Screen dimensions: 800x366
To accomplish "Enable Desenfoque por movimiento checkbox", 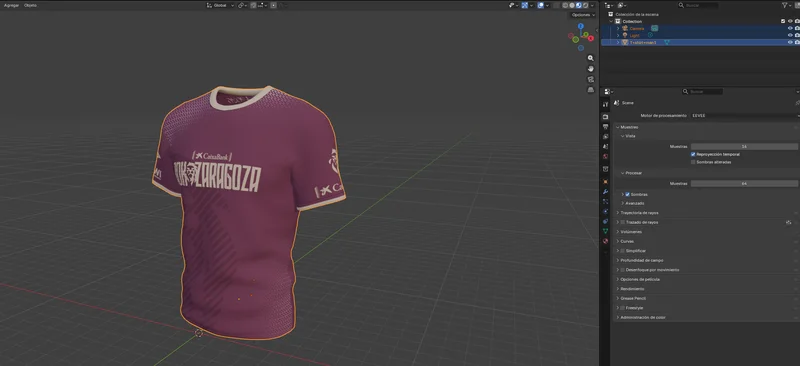I will [x=622, y=270].
